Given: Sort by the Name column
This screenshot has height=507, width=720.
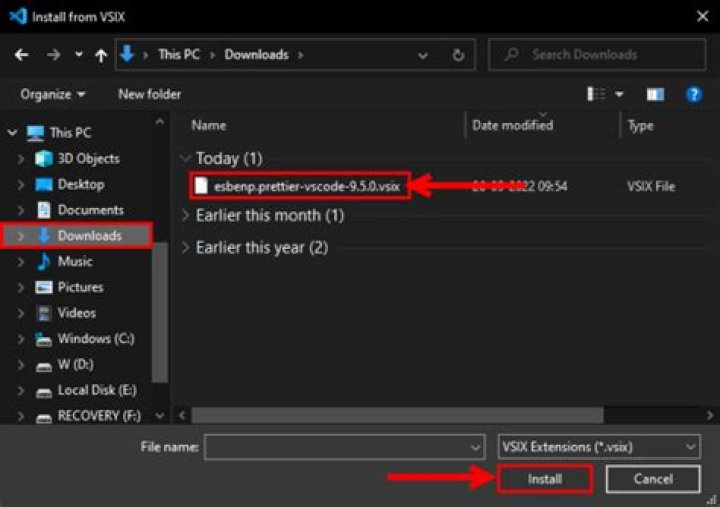Looking at the screenshot, I should click(208, 125).
